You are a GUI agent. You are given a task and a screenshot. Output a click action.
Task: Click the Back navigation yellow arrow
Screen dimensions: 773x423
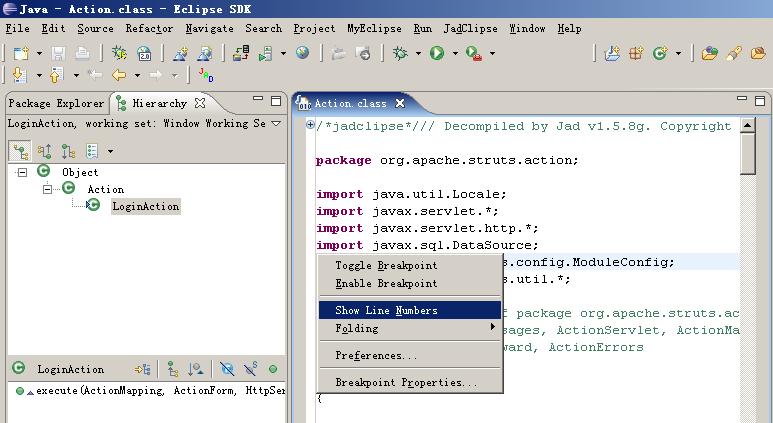coord(119,75)
